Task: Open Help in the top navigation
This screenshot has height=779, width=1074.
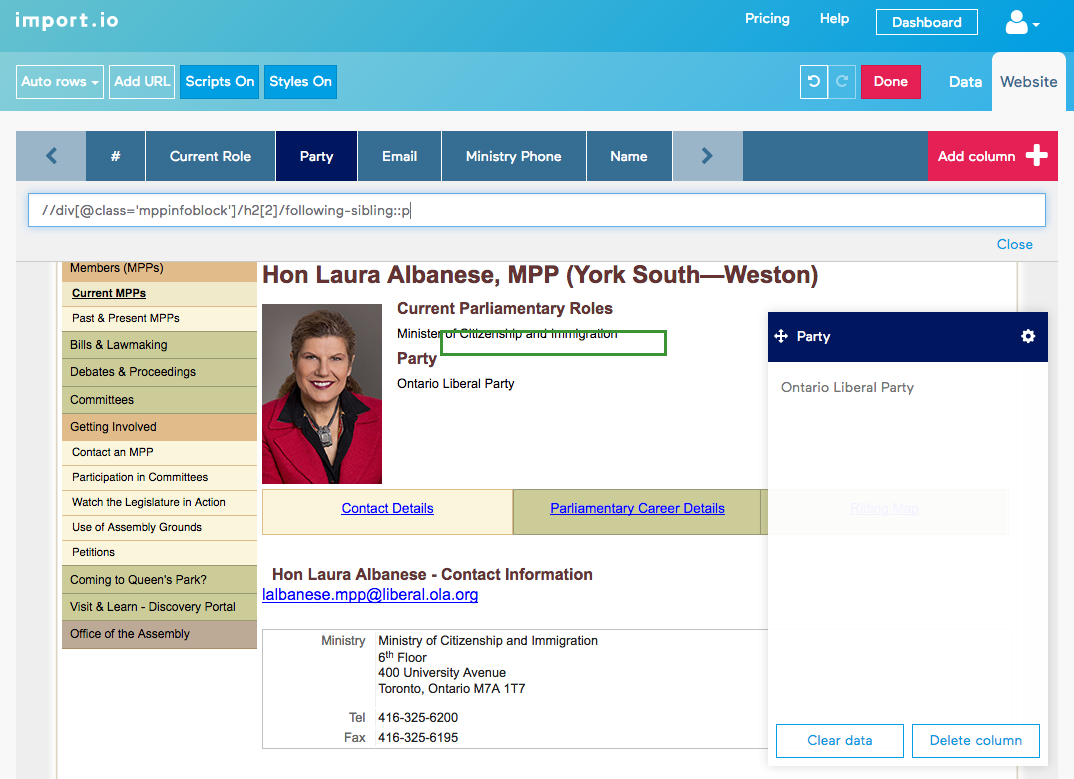Action: click(834, 18)
